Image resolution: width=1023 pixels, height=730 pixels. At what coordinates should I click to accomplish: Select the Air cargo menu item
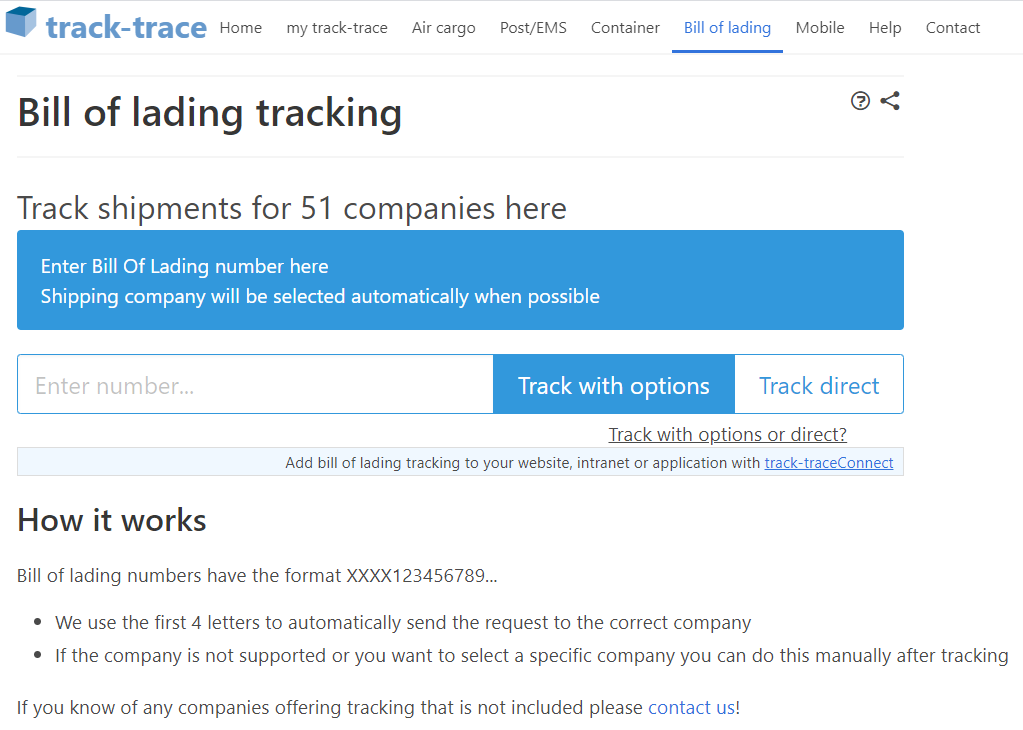444,27
